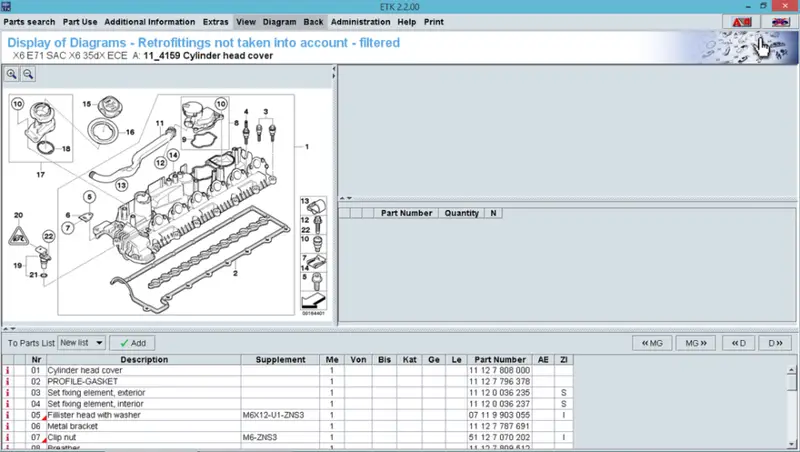The height and width of the screenshot is (452, 800).
Task: Select the Cylinder head cover description
Action: (85, 370)
